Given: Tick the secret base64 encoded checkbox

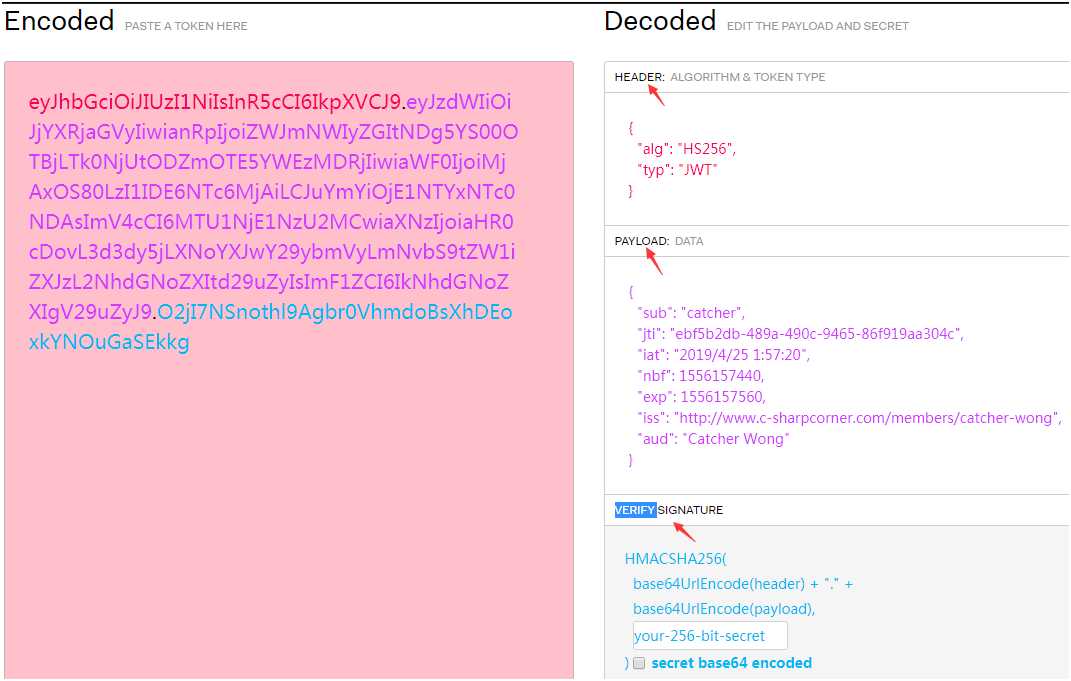Looking at the screenshot, I should 639,663.
